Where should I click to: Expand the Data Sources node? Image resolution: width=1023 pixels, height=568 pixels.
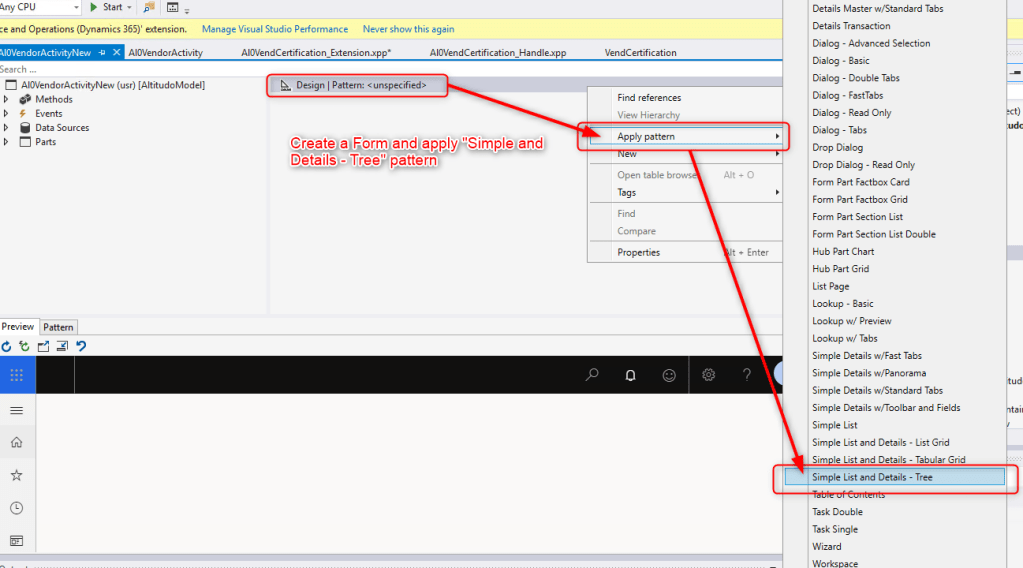(x=6, y=128)
